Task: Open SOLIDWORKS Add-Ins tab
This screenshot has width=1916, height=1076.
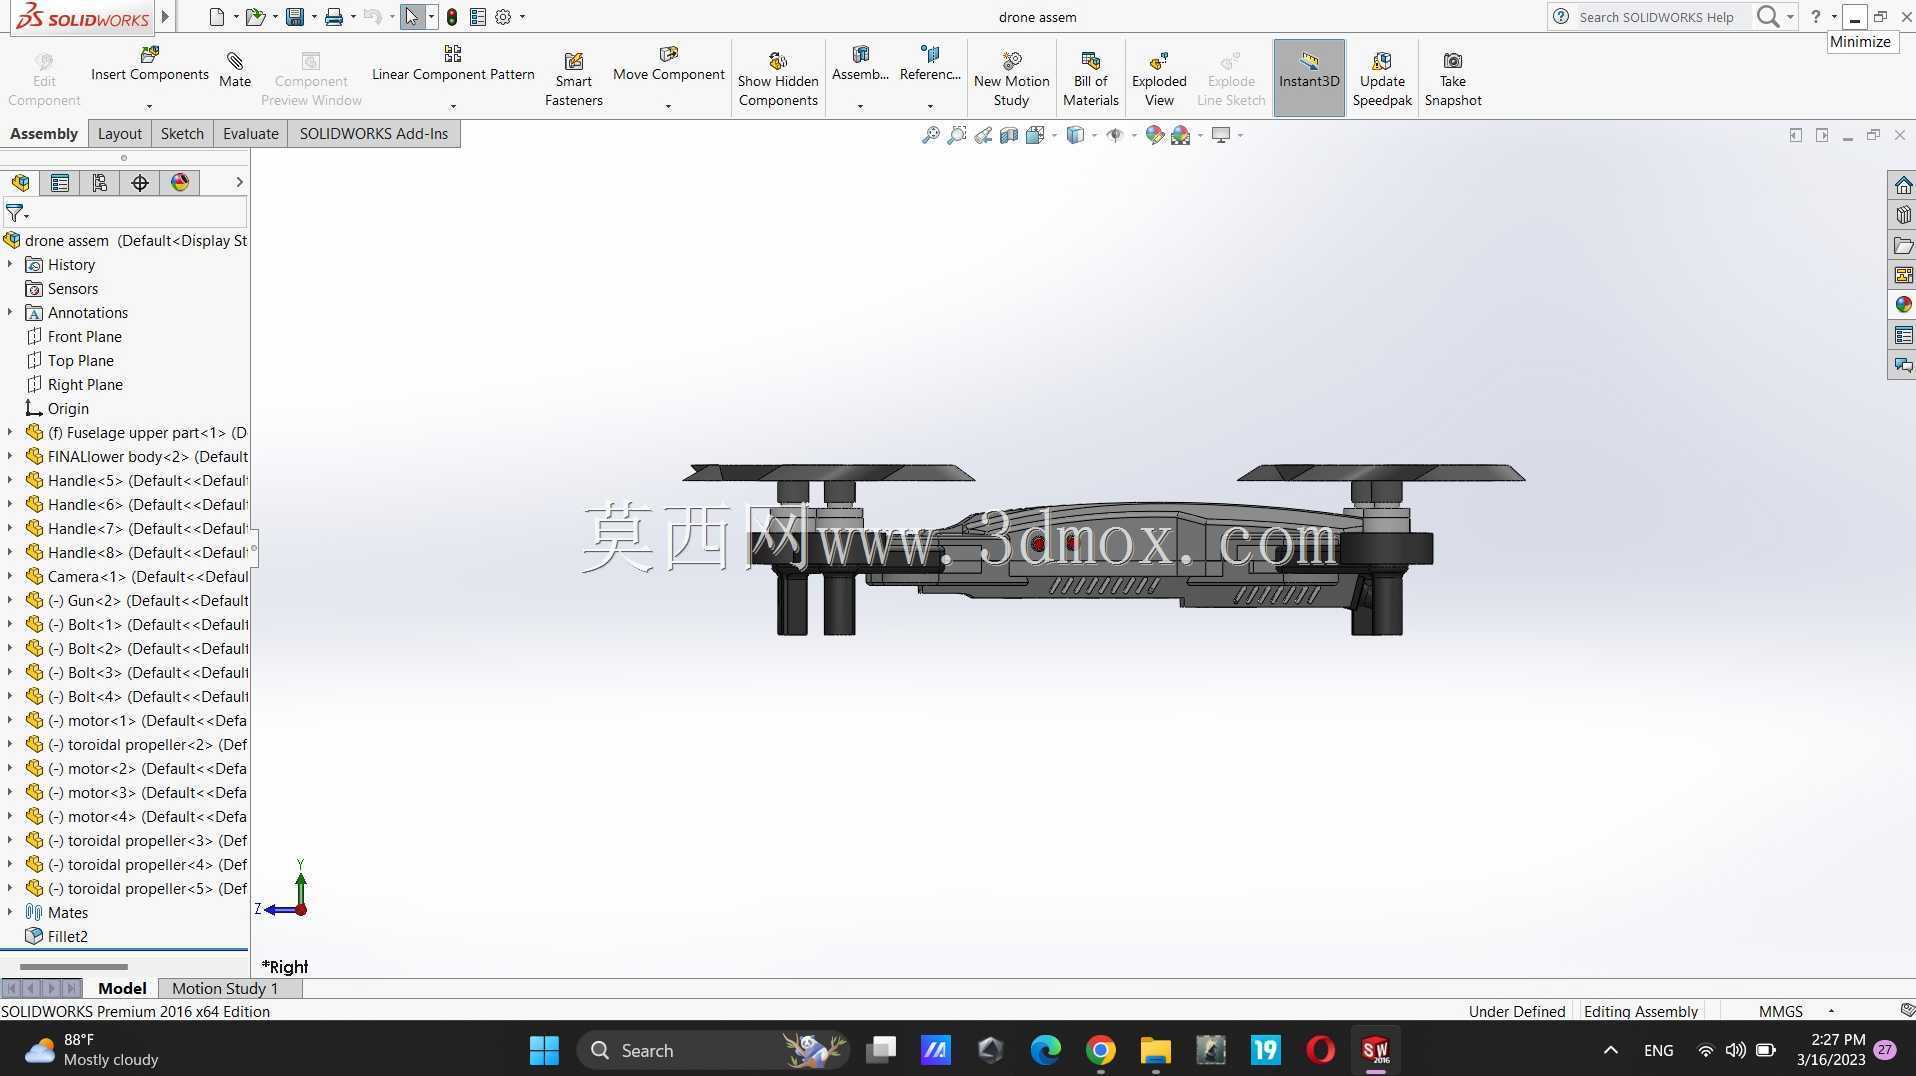Action: click(374, 134)
